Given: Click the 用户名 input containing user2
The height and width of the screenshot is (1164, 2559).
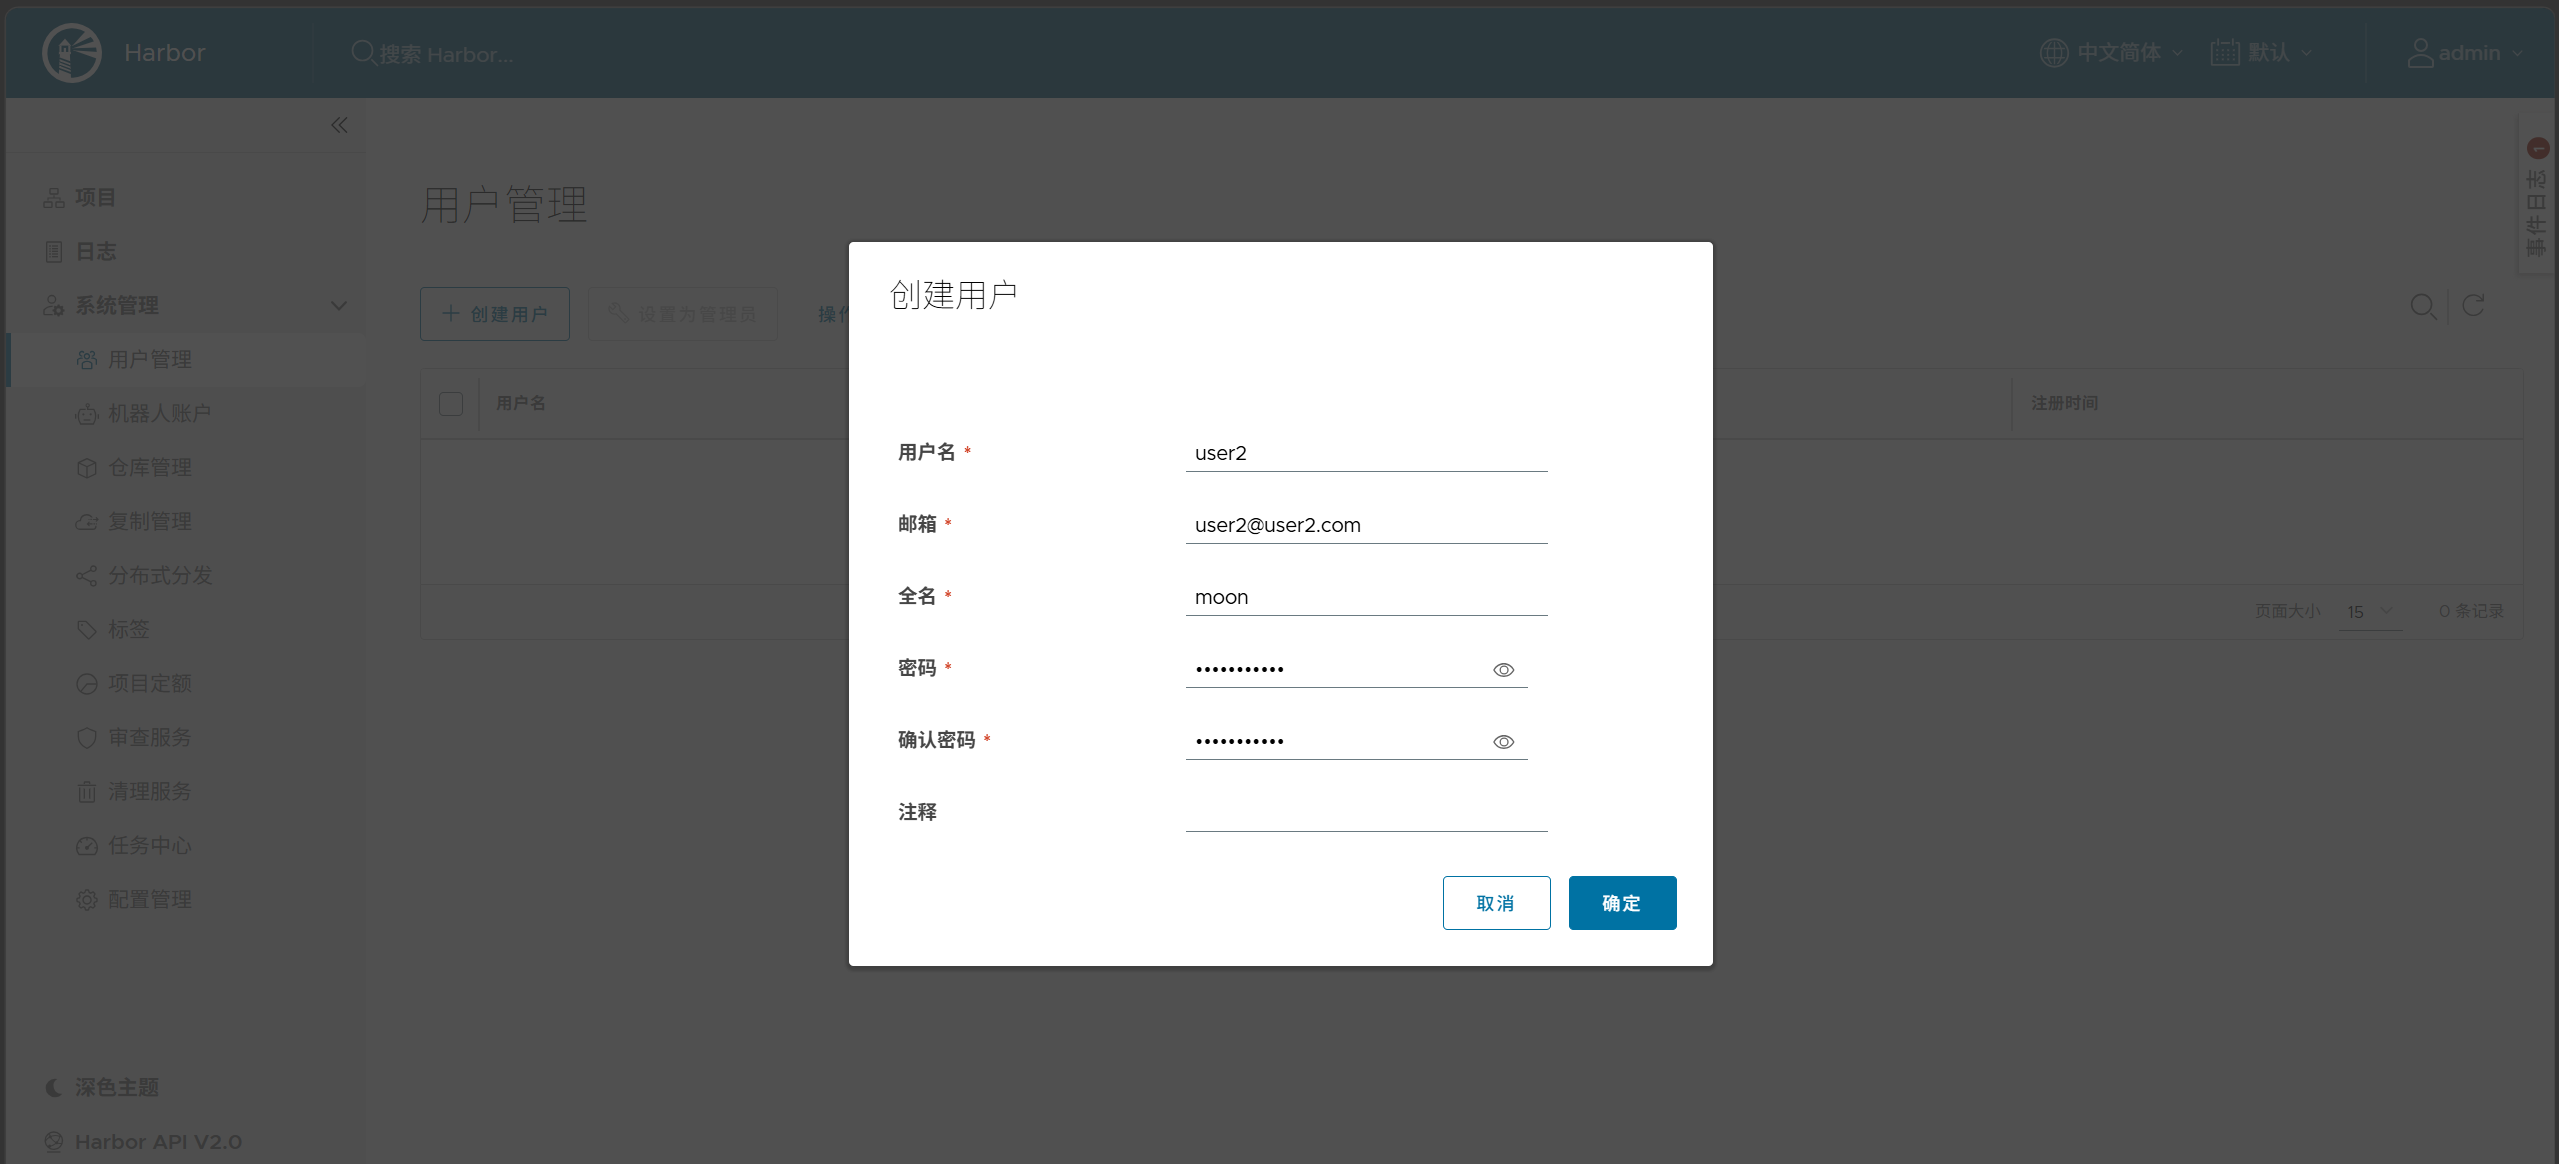Looking at the screenshot, I should pos(1366,453).
